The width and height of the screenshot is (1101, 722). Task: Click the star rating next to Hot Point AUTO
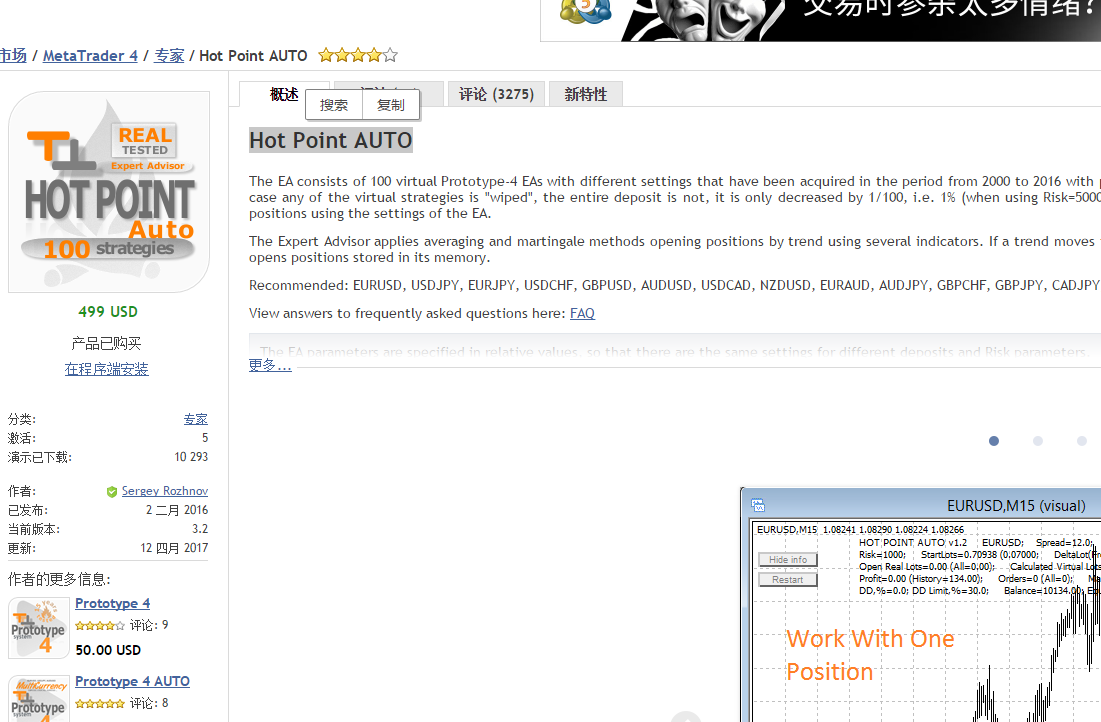coord(358,55)
